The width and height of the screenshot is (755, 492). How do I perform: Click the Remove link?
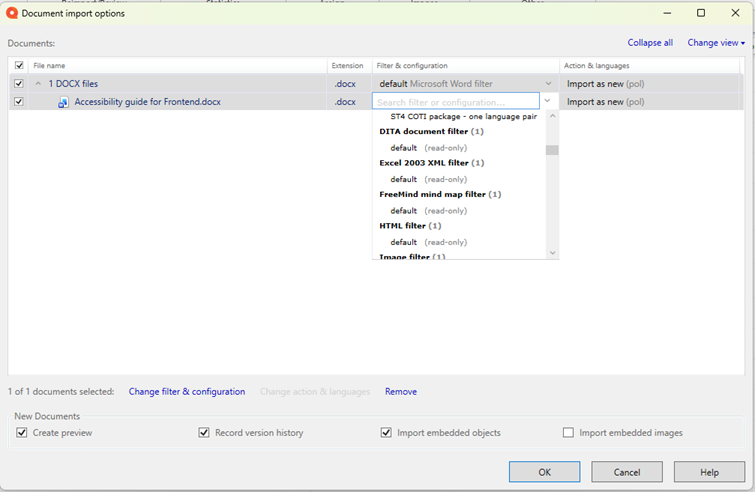(x=401, y=392)
